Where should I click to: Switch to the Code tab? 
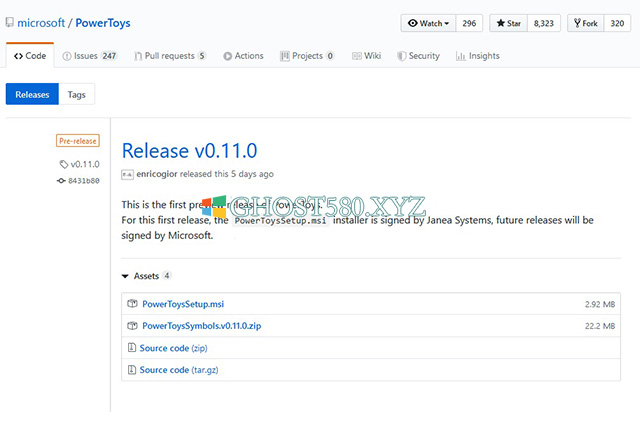point(30,55)
